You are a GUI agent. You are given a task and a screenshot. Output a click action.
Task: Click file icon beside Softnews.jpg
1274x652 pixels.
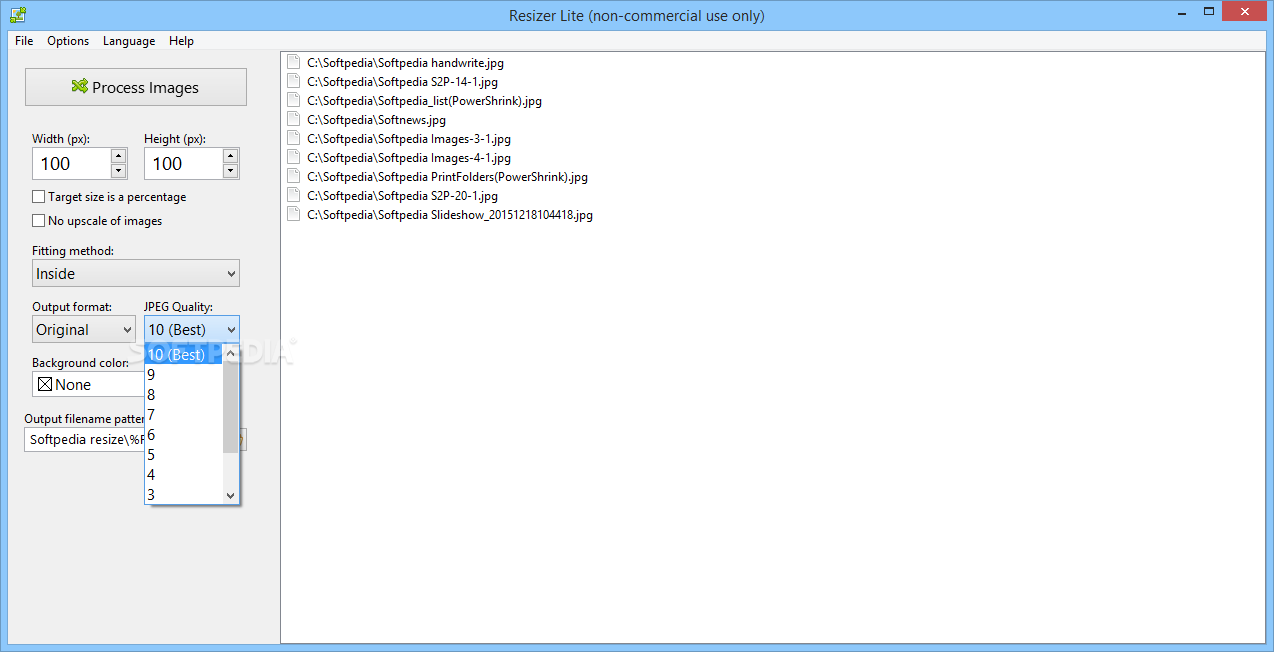click(293, 119)
